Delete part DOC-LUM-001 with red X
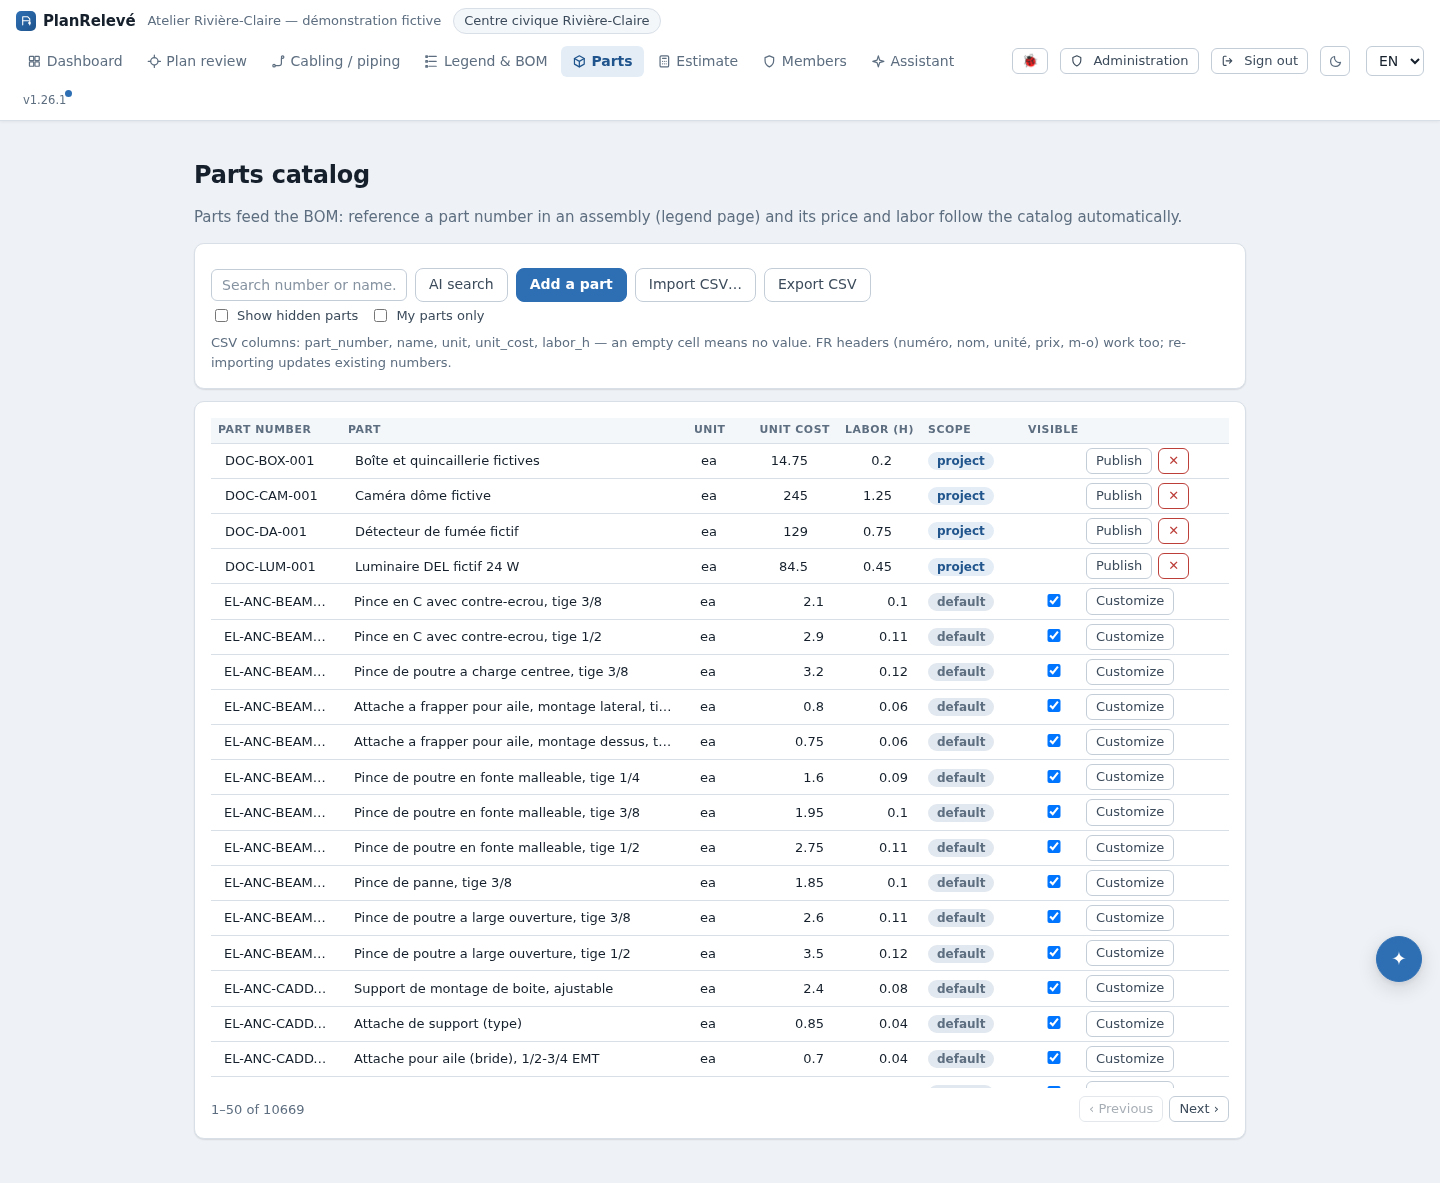 click(x=1173, y=566)
